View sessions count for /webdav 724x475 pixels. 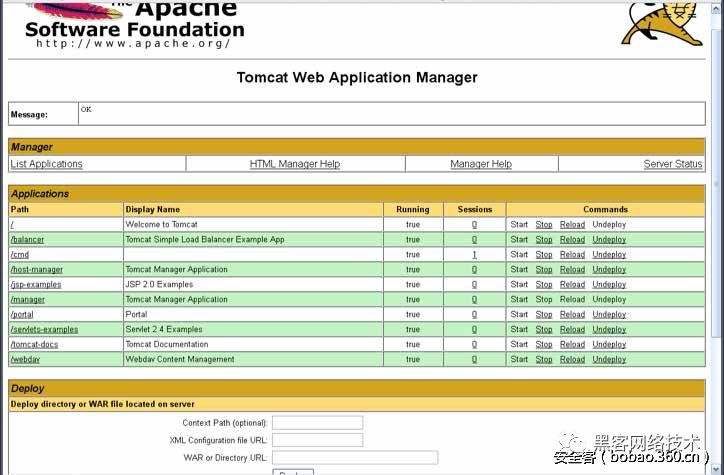474,359
